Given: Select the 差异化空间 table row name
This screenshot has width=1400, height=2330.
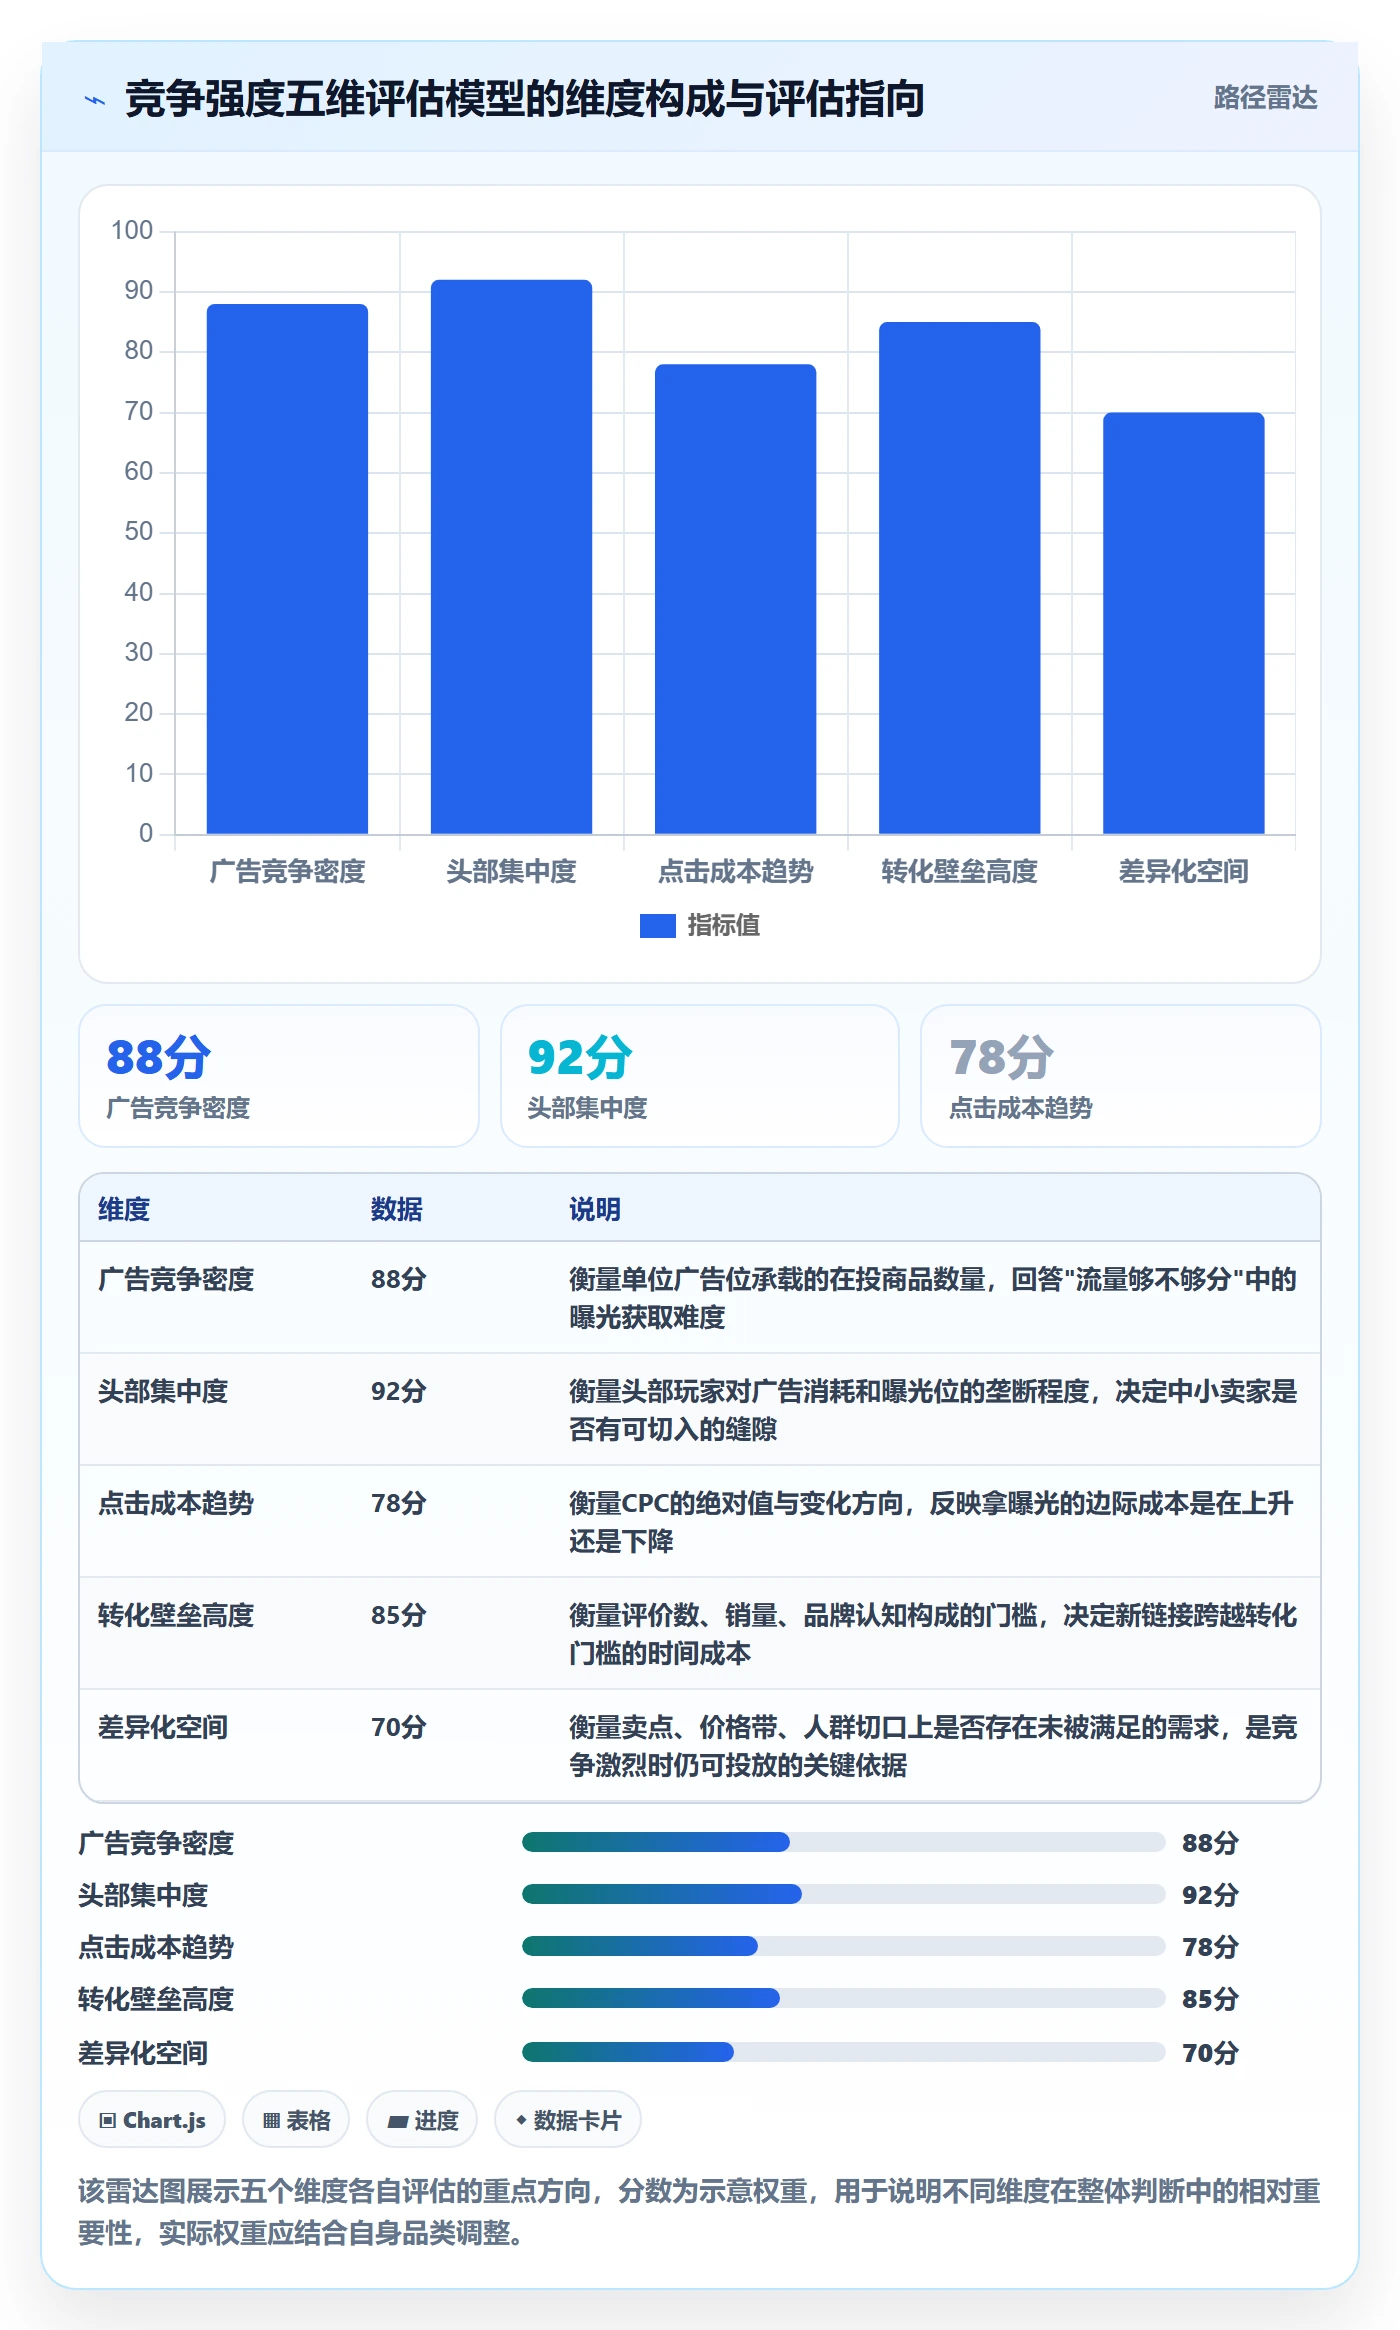Looking at the screenshot, I should pyautogui.click(x=163, y=1728).
